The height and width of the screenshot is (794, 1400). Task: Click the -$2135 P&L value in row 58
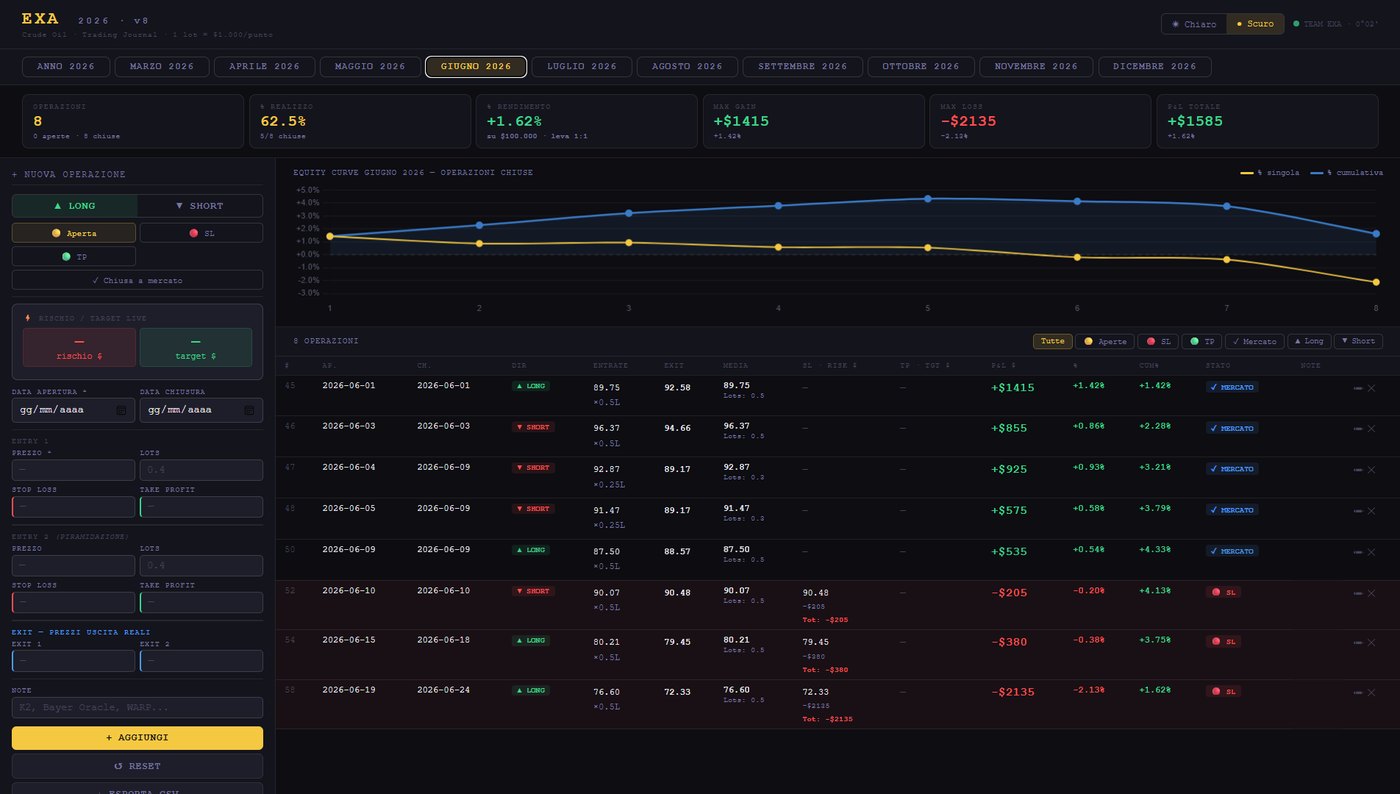tap(1013, 692)
